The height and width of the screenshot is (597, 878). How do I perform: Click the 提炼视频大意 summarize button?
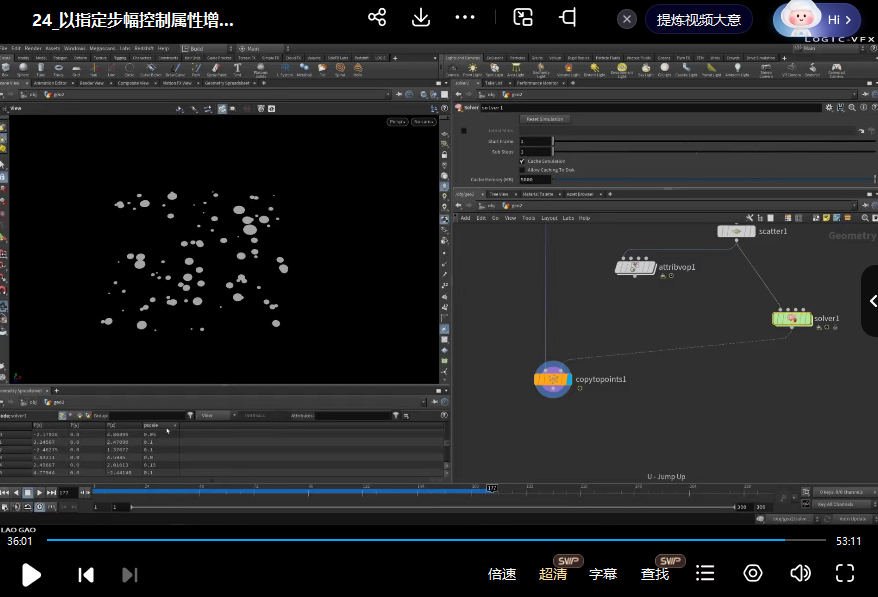click(x=698, y=19)
